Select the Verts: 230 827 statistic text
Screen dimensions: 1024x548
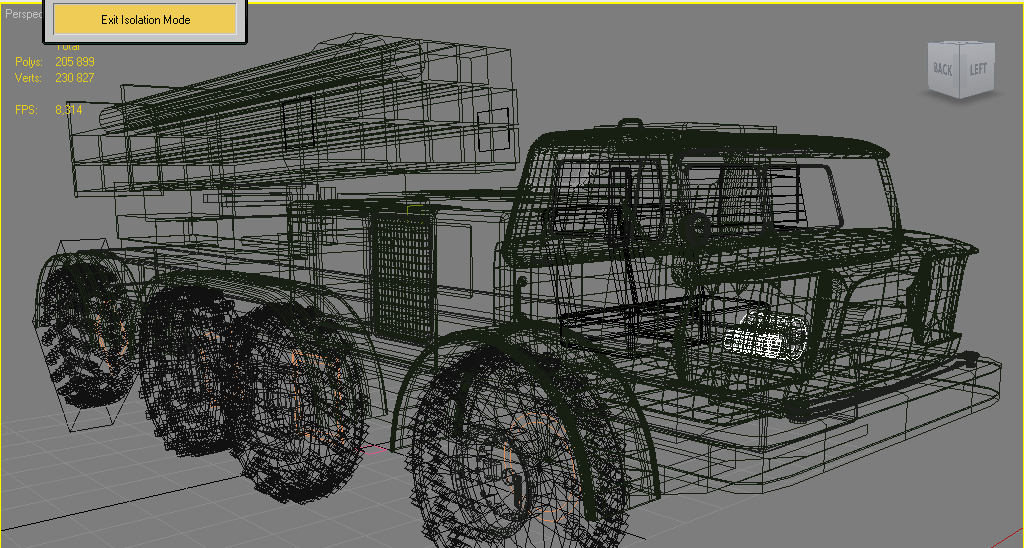[x=55, y=78]
